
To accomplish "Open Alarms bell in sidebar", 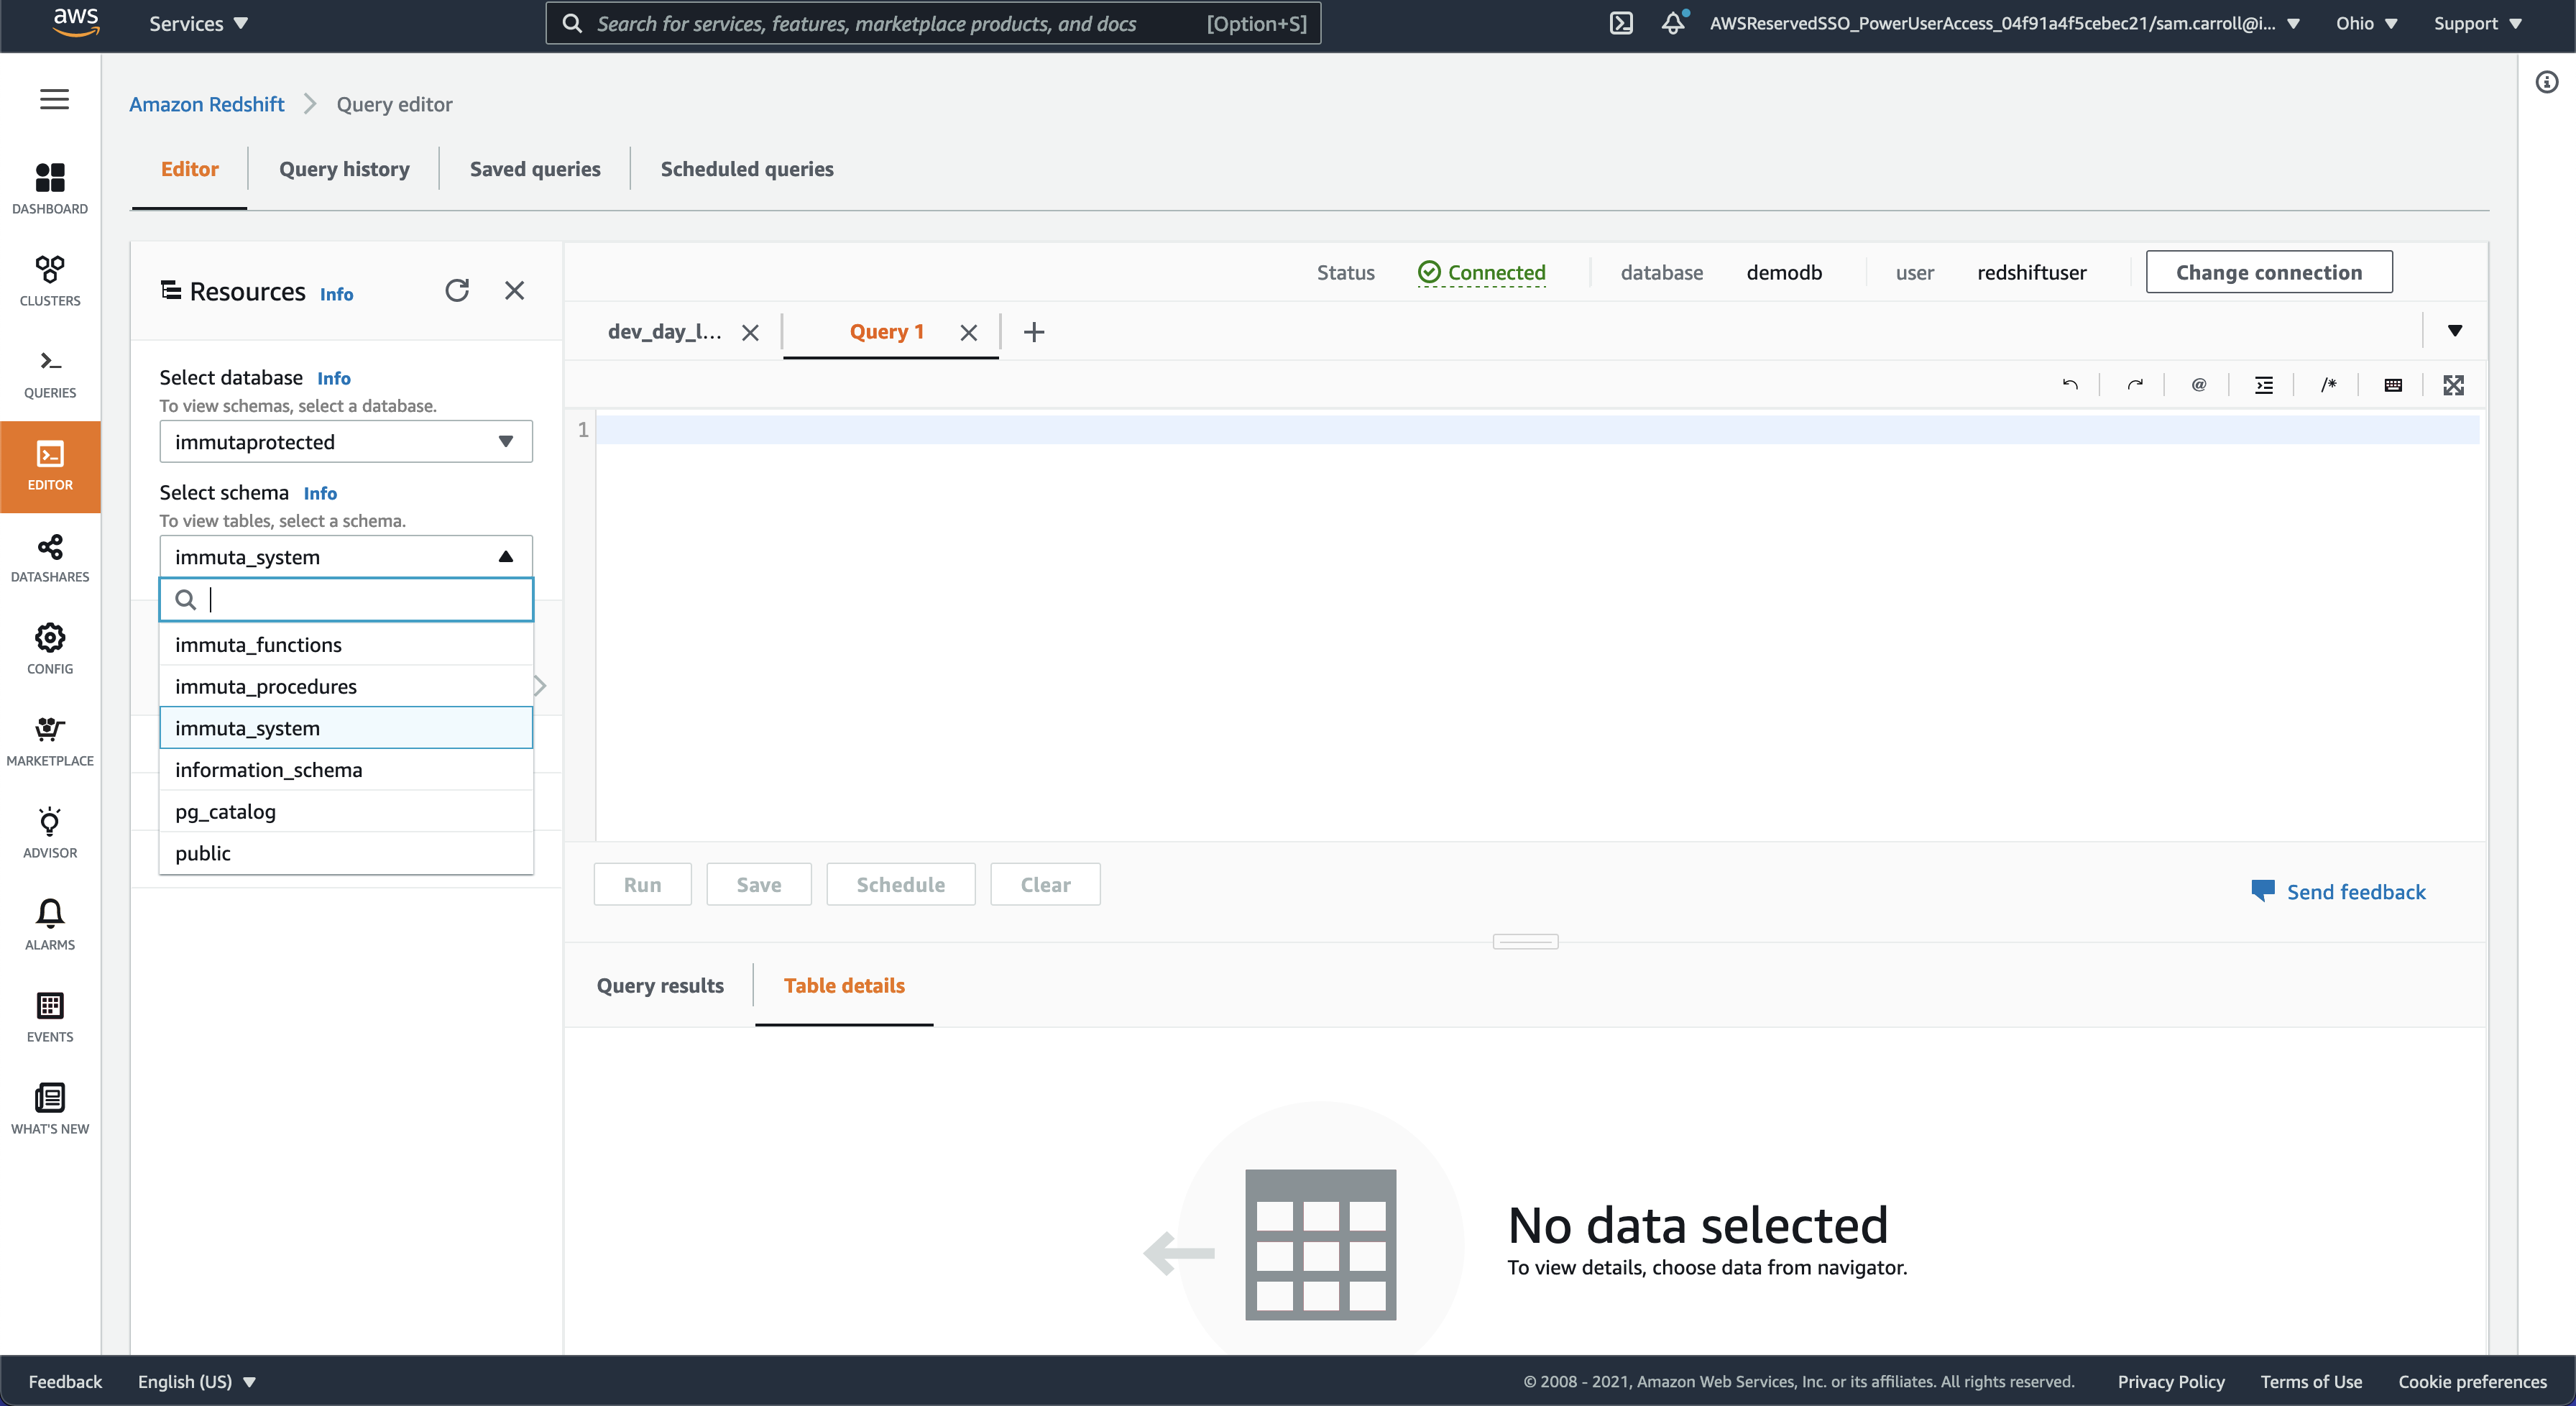I will [50, 925].
